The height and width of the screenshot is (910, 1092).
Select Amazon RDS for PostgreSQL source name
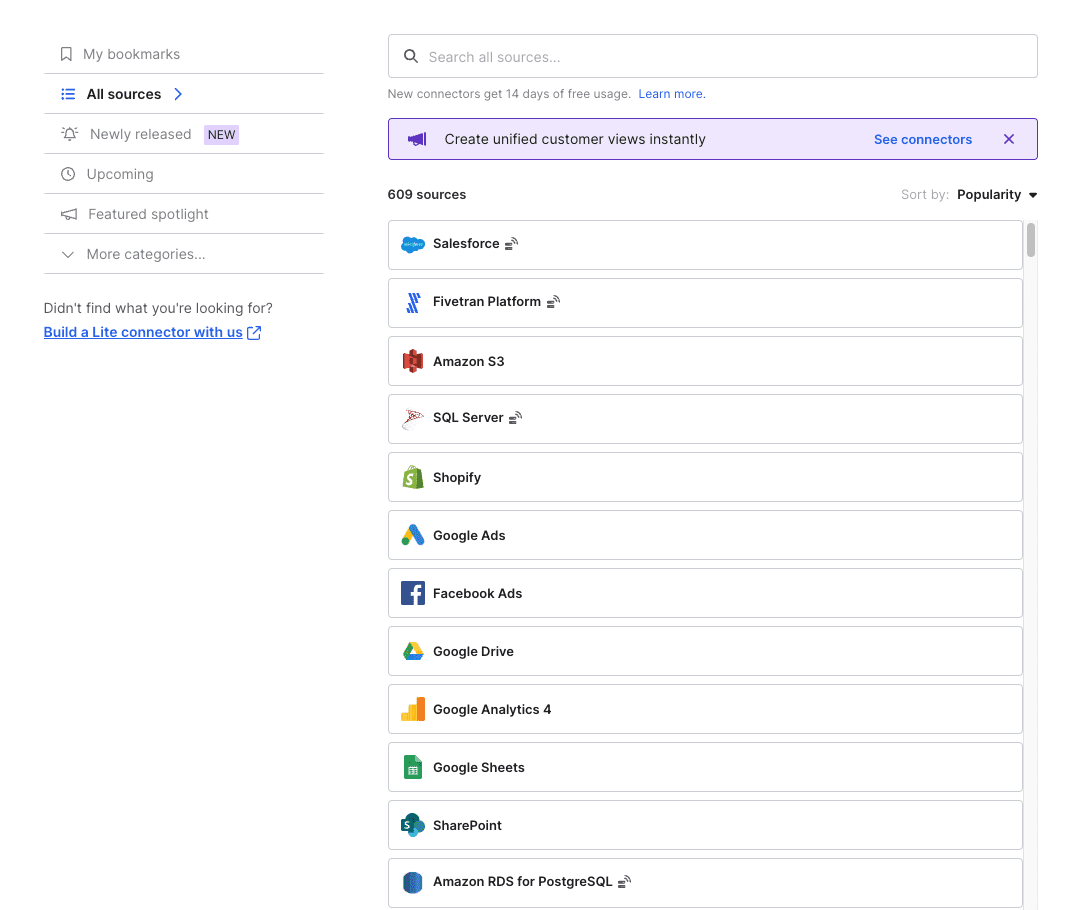pos(523,881)
